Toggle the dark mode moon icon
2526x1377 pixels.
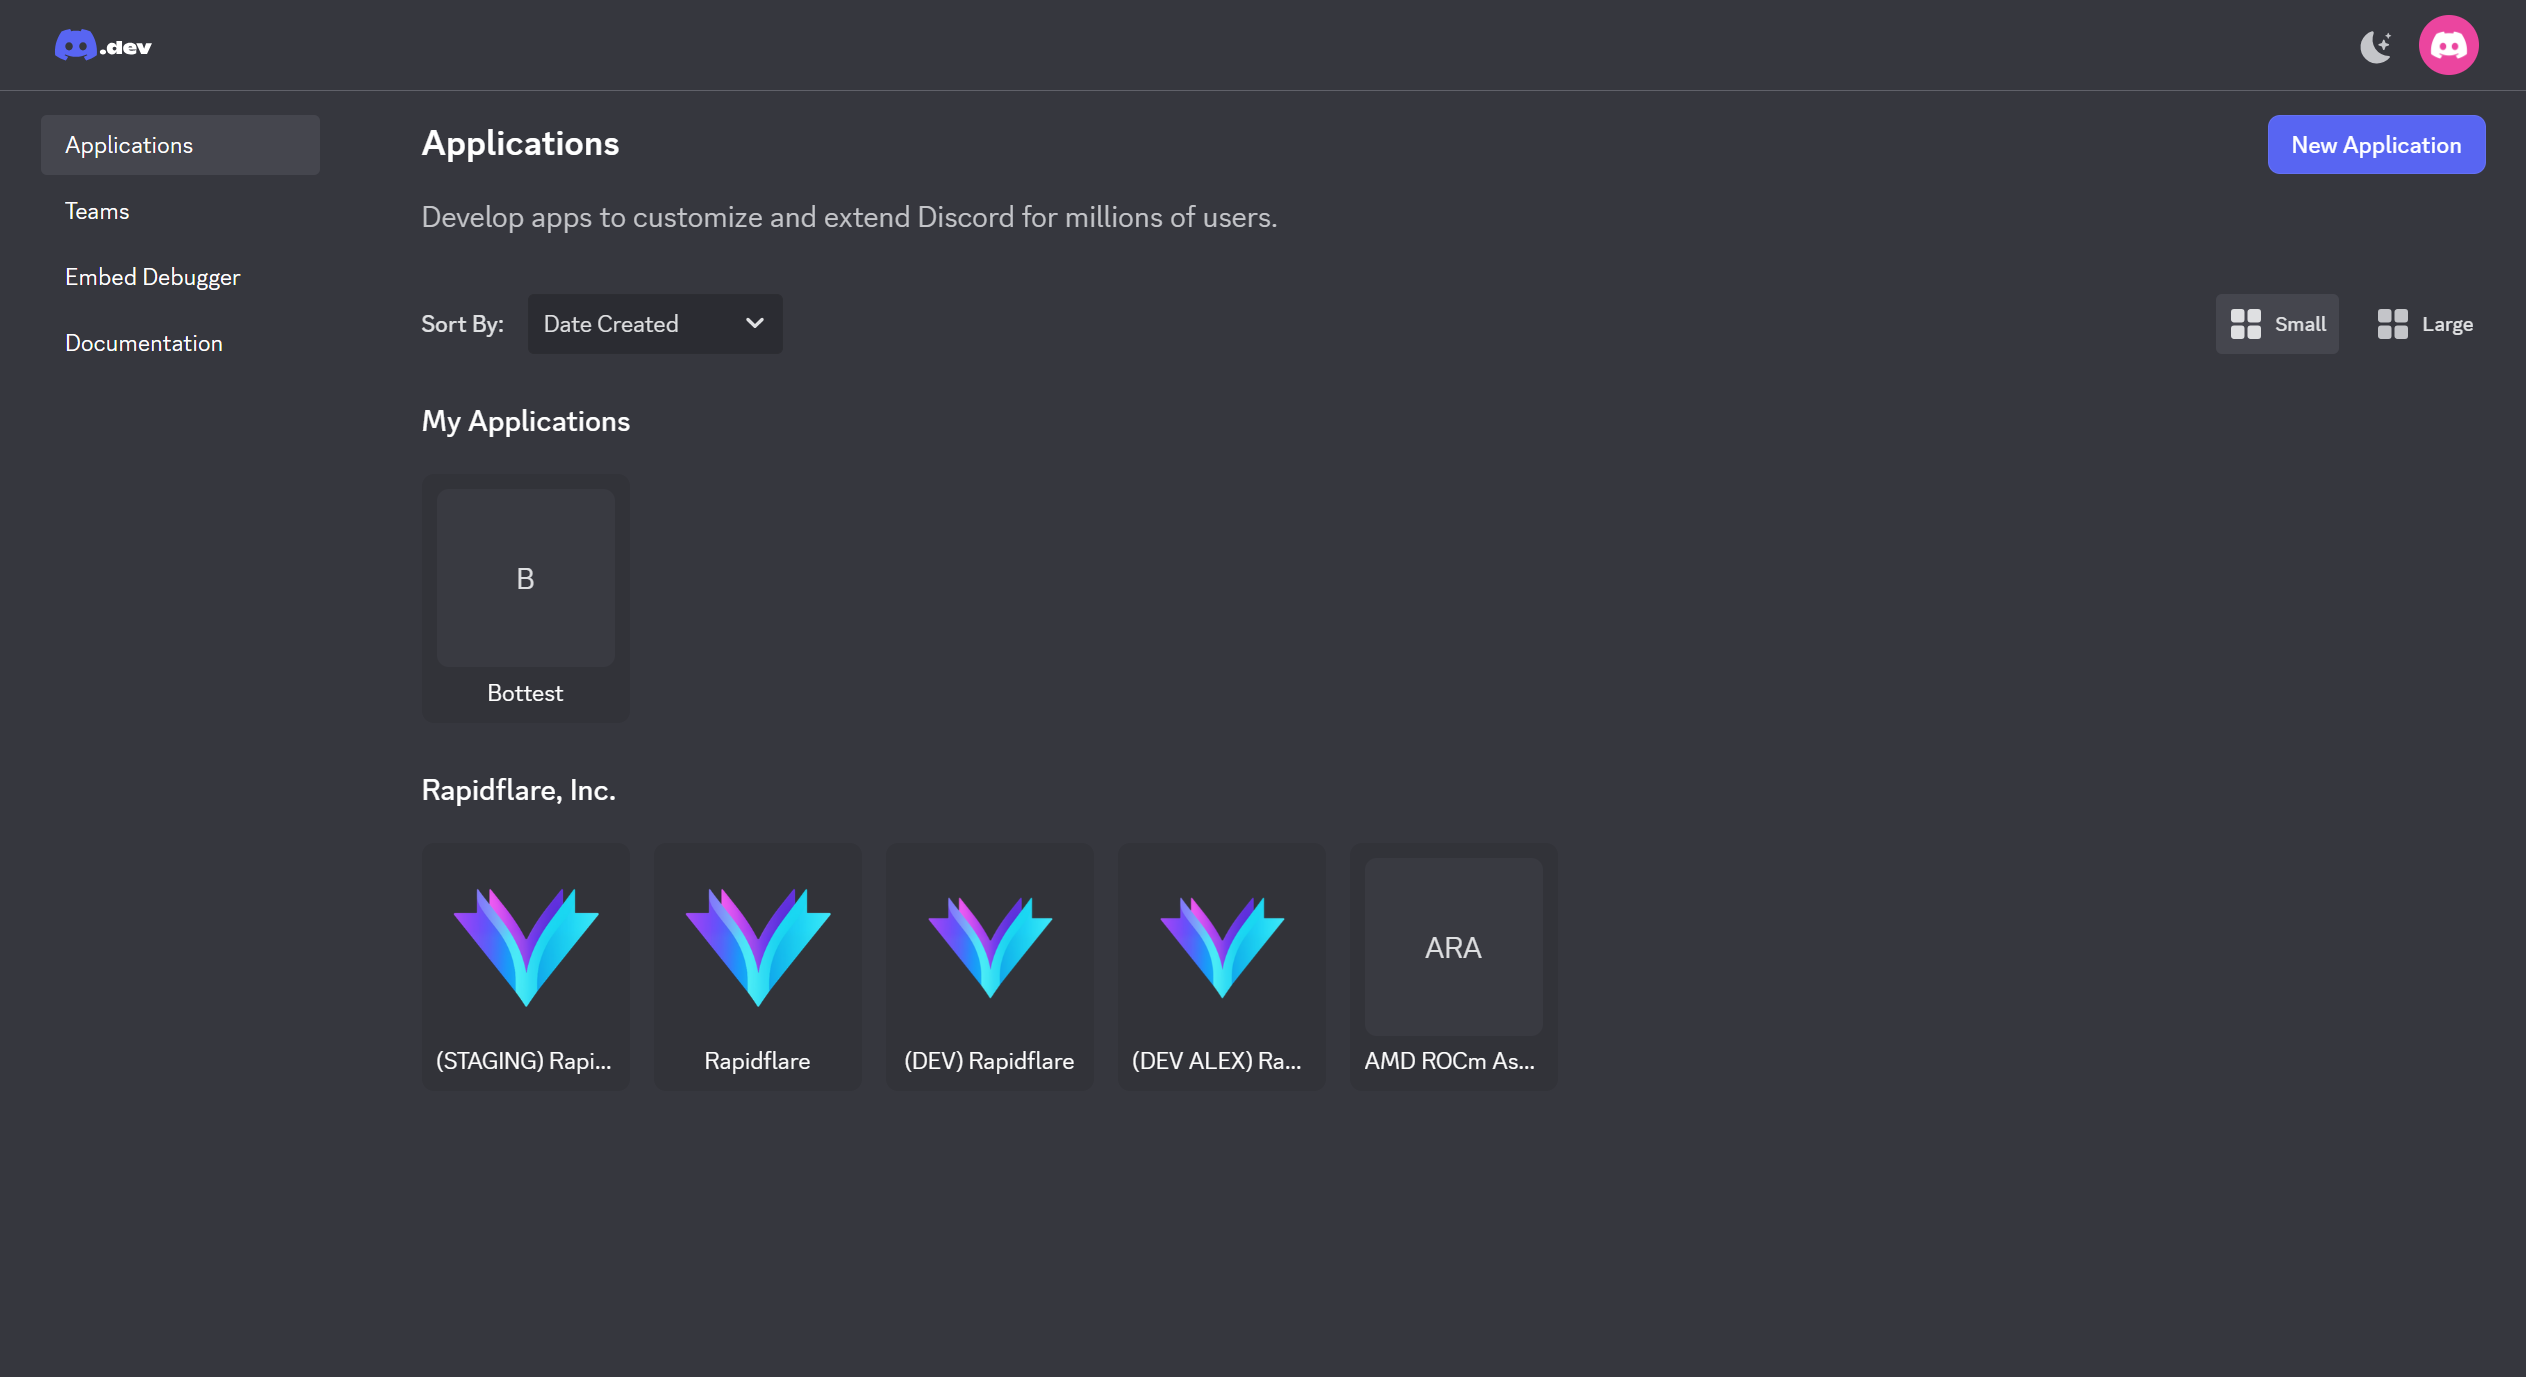(2375, 46)
